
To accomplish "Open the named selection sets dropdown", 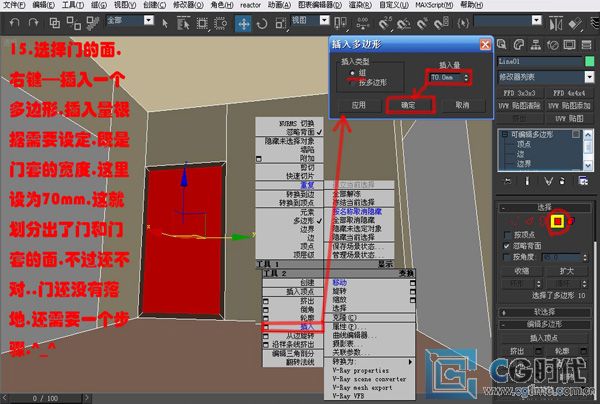I will click(537, 20).
